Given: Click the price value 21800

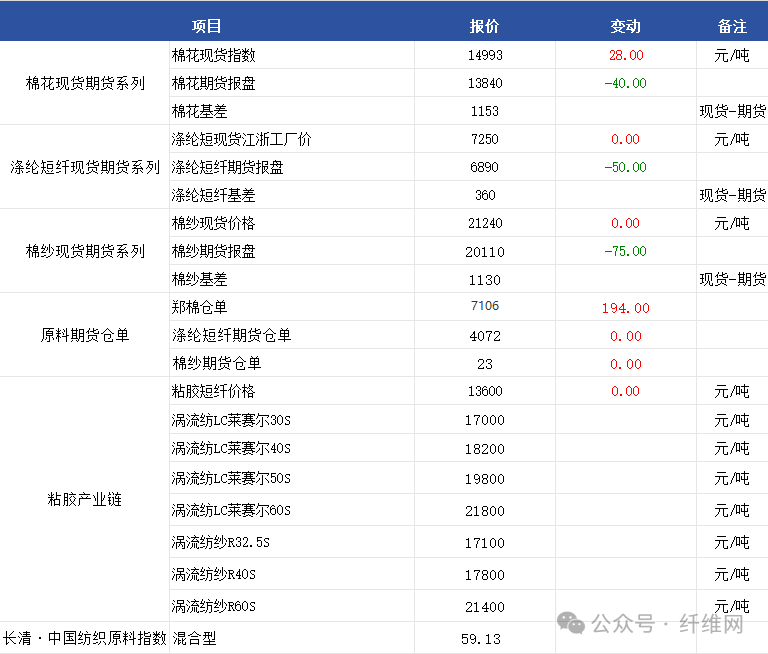Looking at the screenshot, I should (485, 511).
